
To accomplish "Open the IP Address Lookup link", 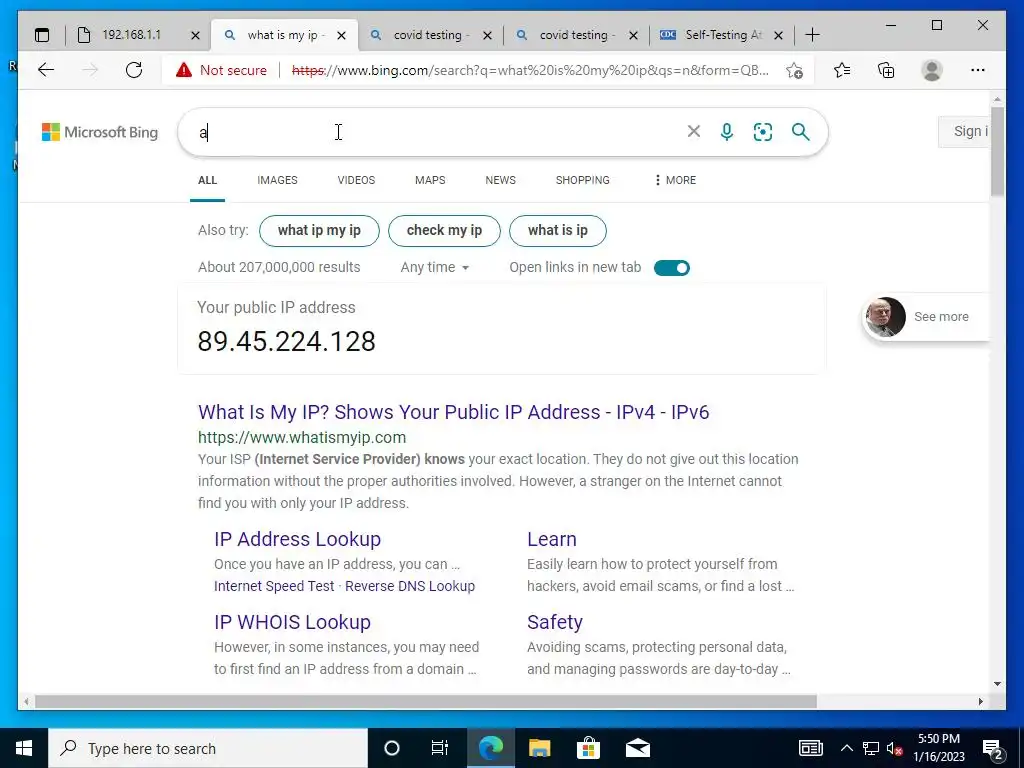I will 297,539.
